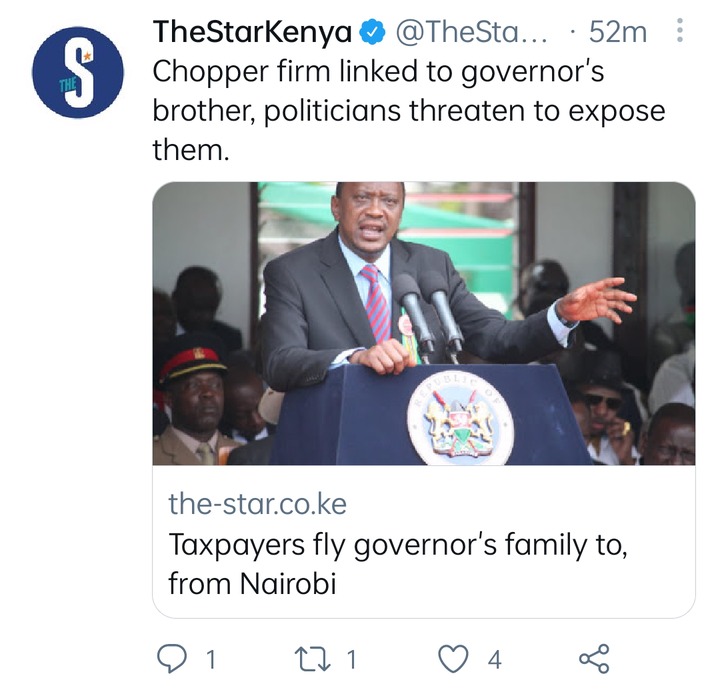The image size is (720, 696).
Task: Open TheStarKenya display name
Action: click(253, 33)
